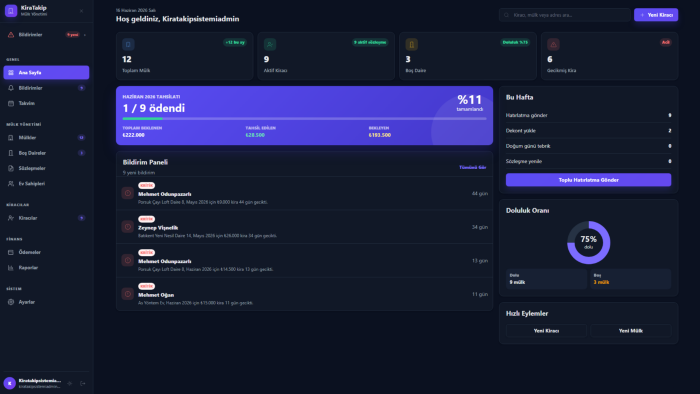Open the Ödemeler finance page
The height and width of the screenshot is (394, 700).
[46, 252]
